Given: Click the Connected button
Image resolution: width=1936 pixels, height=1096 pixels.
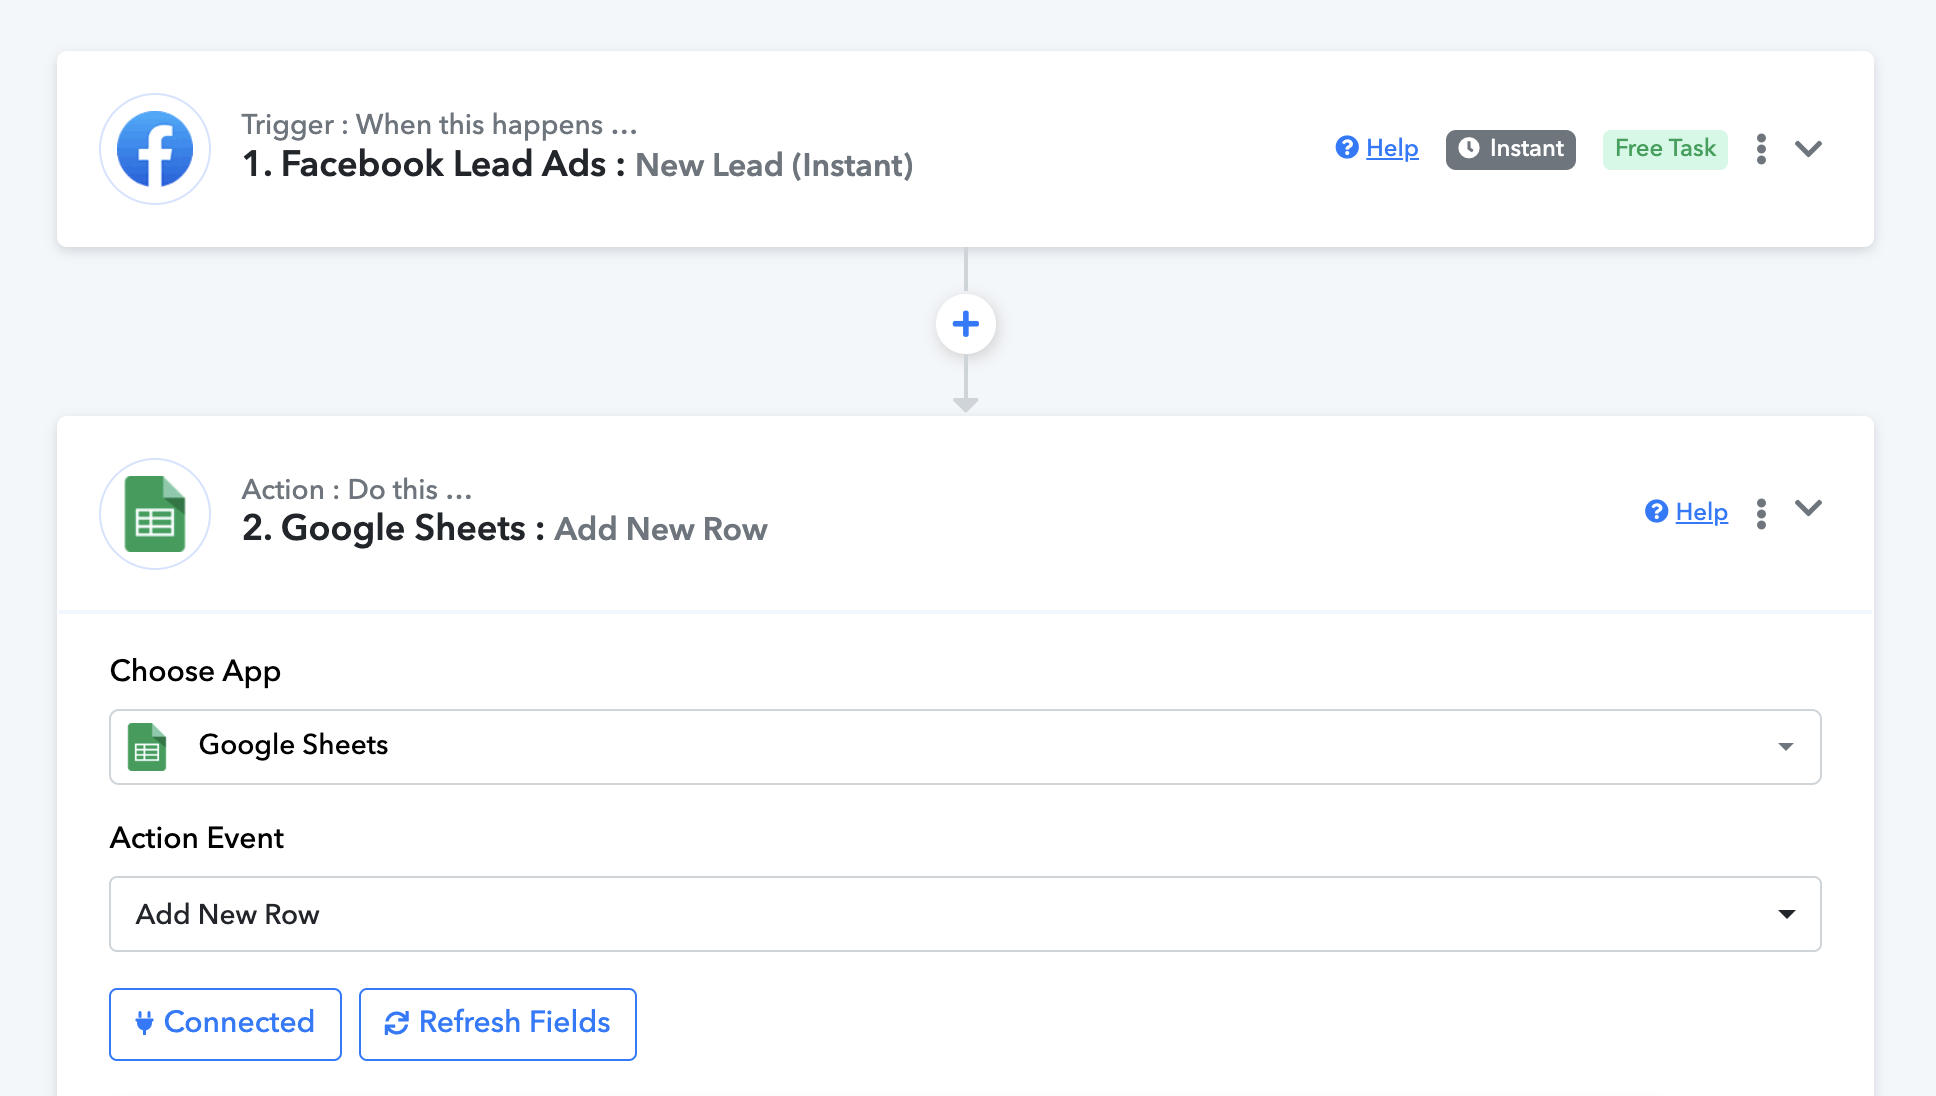Looking at the screenshot, I should pos(225,1023).
